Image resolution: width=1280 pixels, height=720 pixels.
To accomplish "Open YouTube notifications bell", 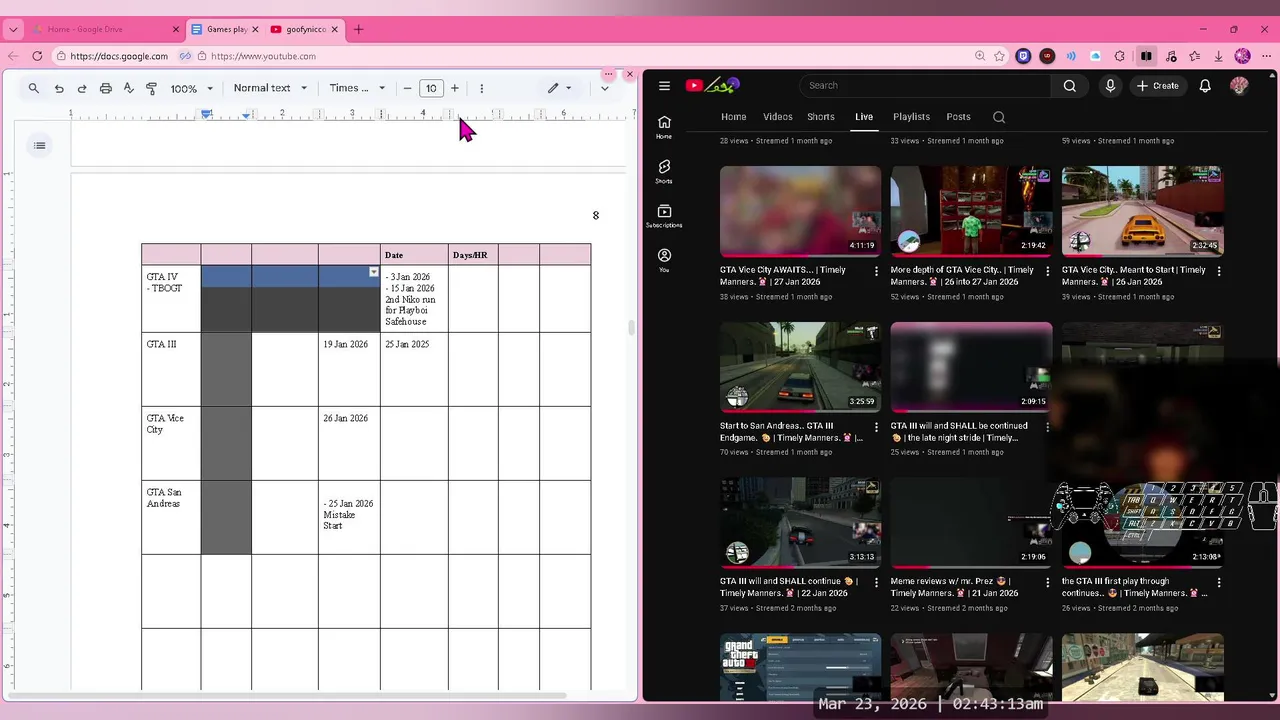I will click(x=1205, y=86).
